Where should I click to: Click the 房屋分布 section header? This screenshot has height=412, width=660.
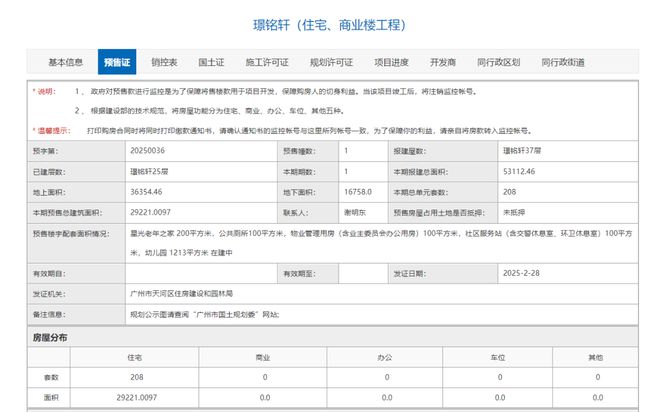50,338
